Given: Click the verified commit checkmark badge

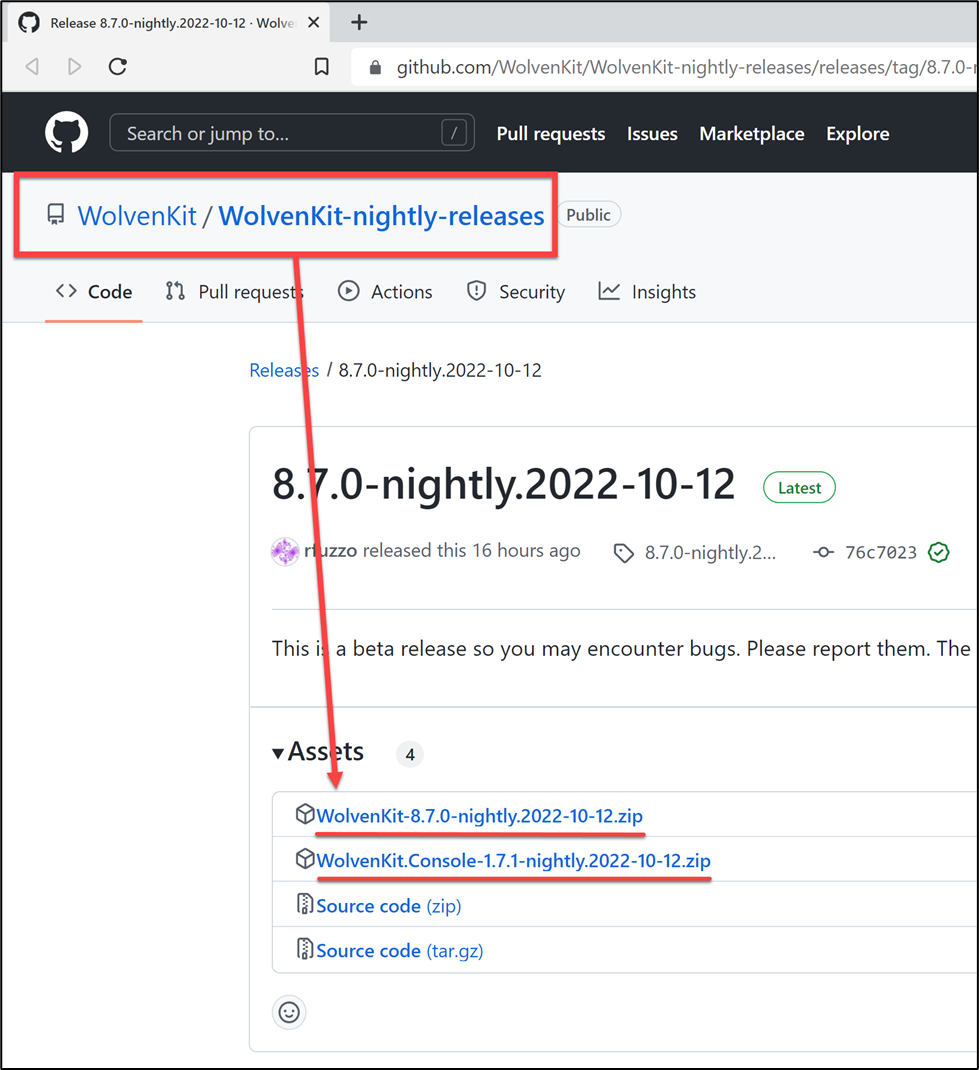Looking at the screenshot, I should [x=938, y=552].
